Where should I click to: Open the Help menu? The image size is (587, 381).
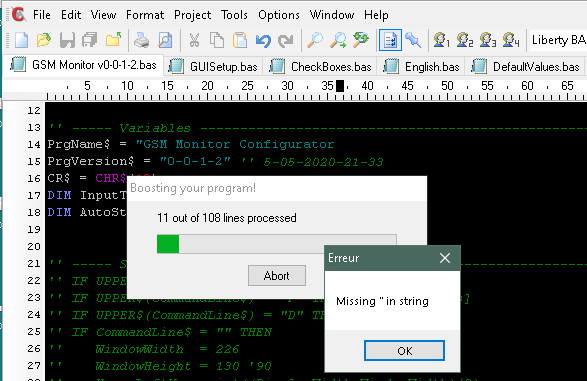376,15
